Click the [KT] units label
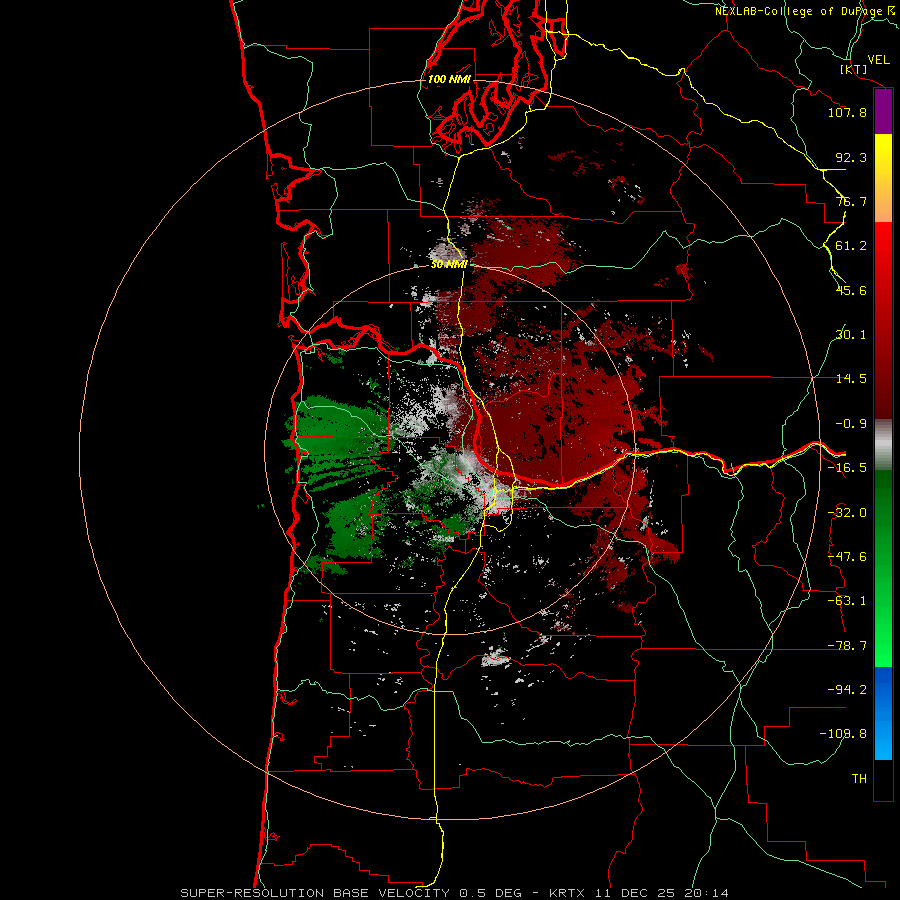Image resolution: width=900 pixels, height=900 pixels. (x=853, y=69)
